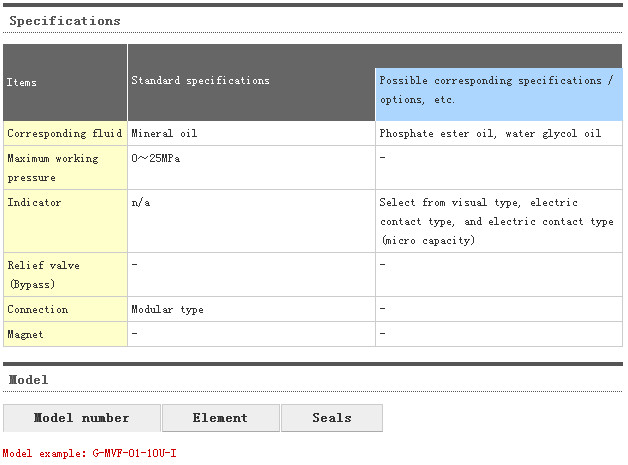Select the Connection row label
Viewport: 628px width, 465px height.
pos(38,310)
